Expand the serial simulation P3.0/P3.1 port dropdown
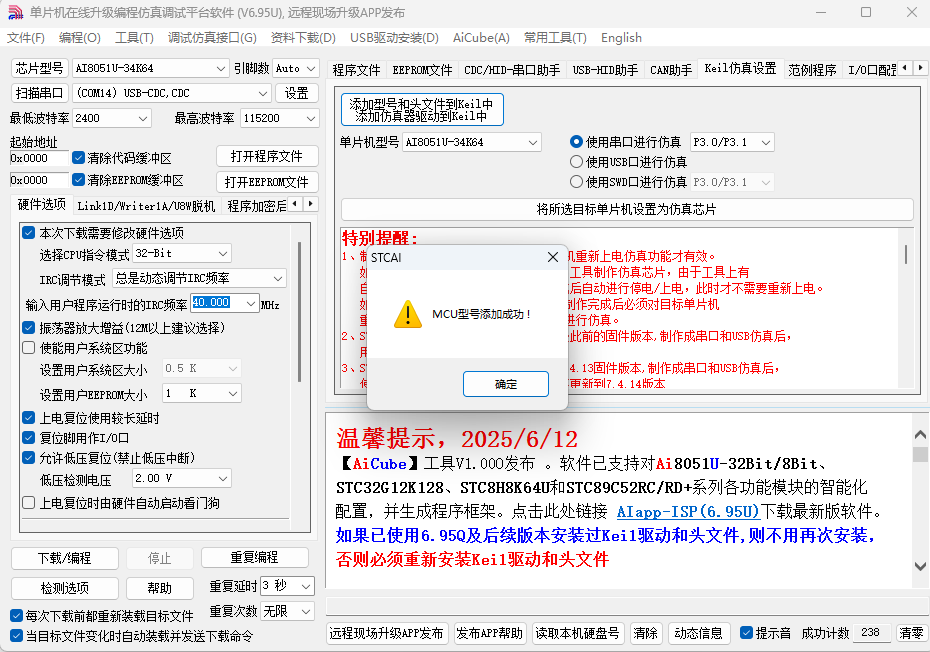Image resolution: width=930 pixels, height=652 pixels. tap(766, 142)
